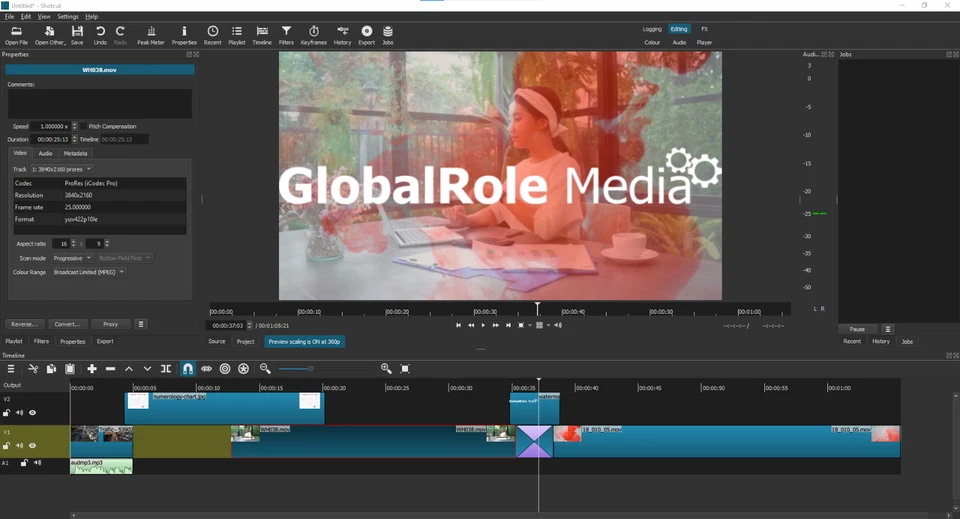Viewport: 960px width, 519px height.
Task: Paste clip in timeline toolbar
Action: 70,368
